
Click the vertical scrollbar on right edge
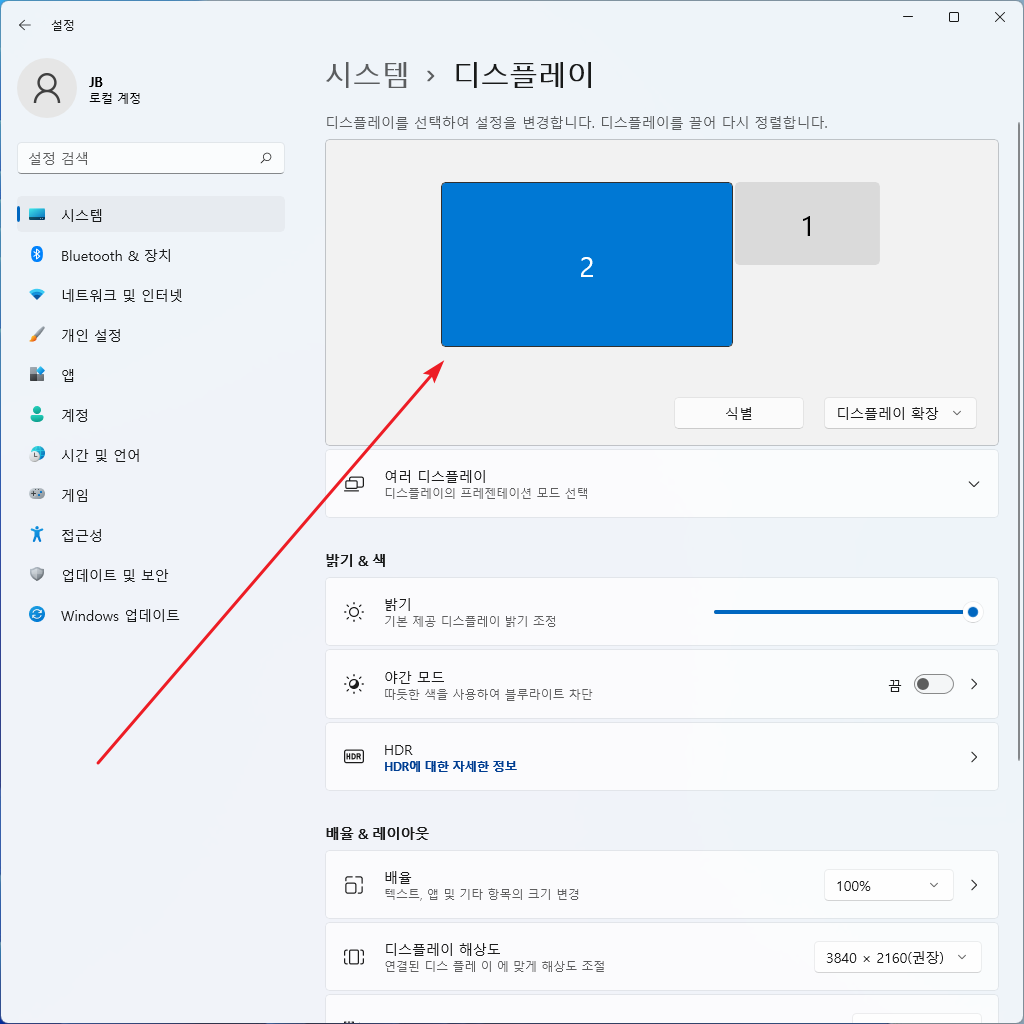click(x=1018, y=441)
